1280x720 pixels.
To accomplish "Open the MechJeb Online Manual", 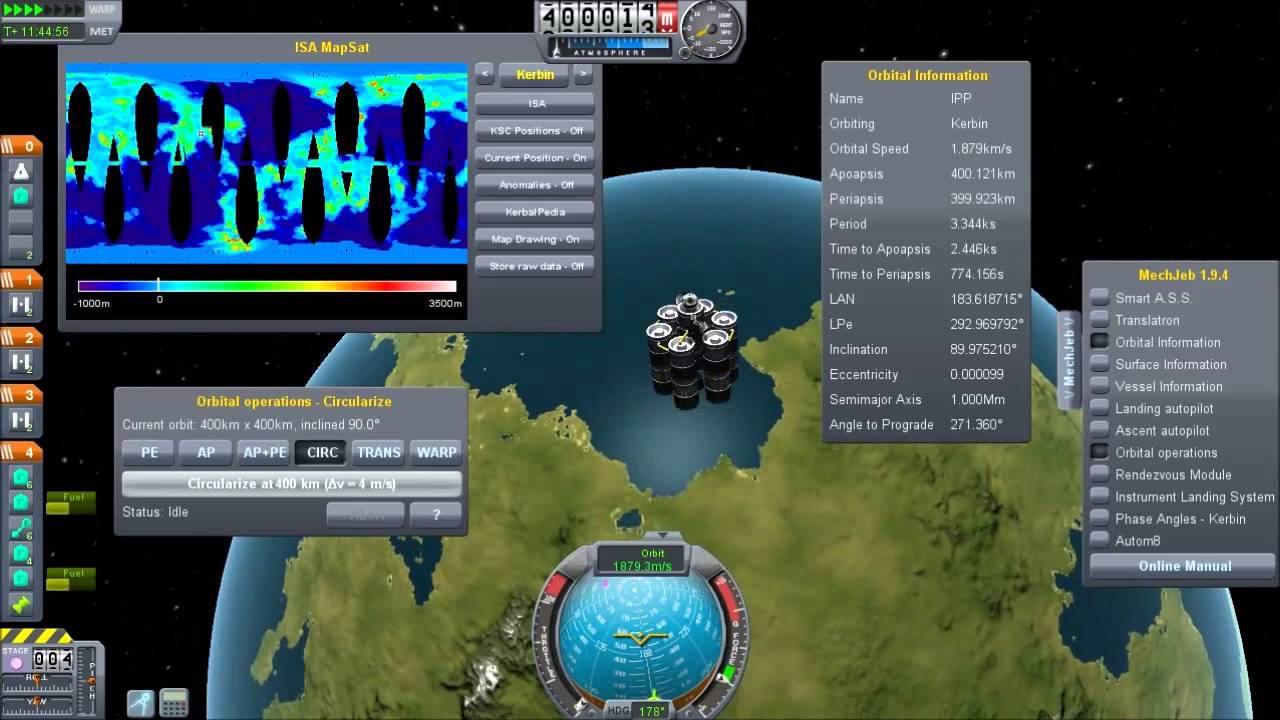I will (1184, 566).
